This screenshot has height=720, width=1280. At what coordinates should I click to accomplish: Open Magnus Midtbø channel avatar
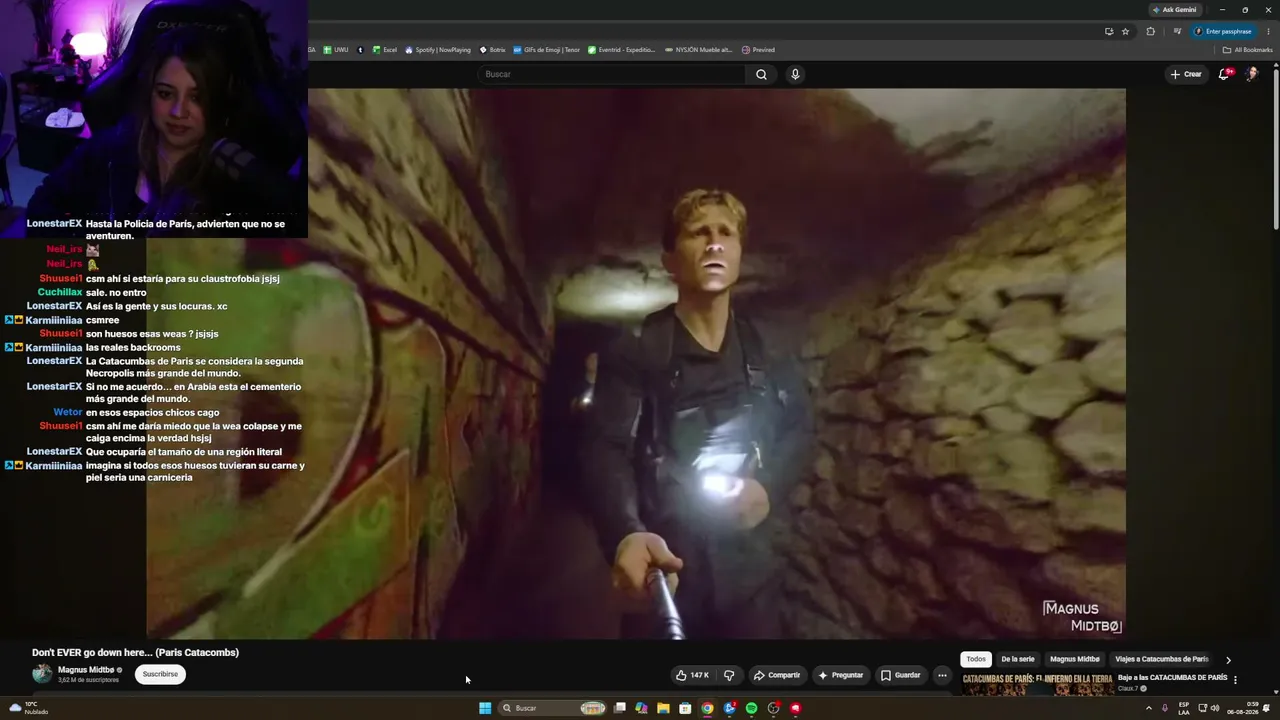pos(42,674)
